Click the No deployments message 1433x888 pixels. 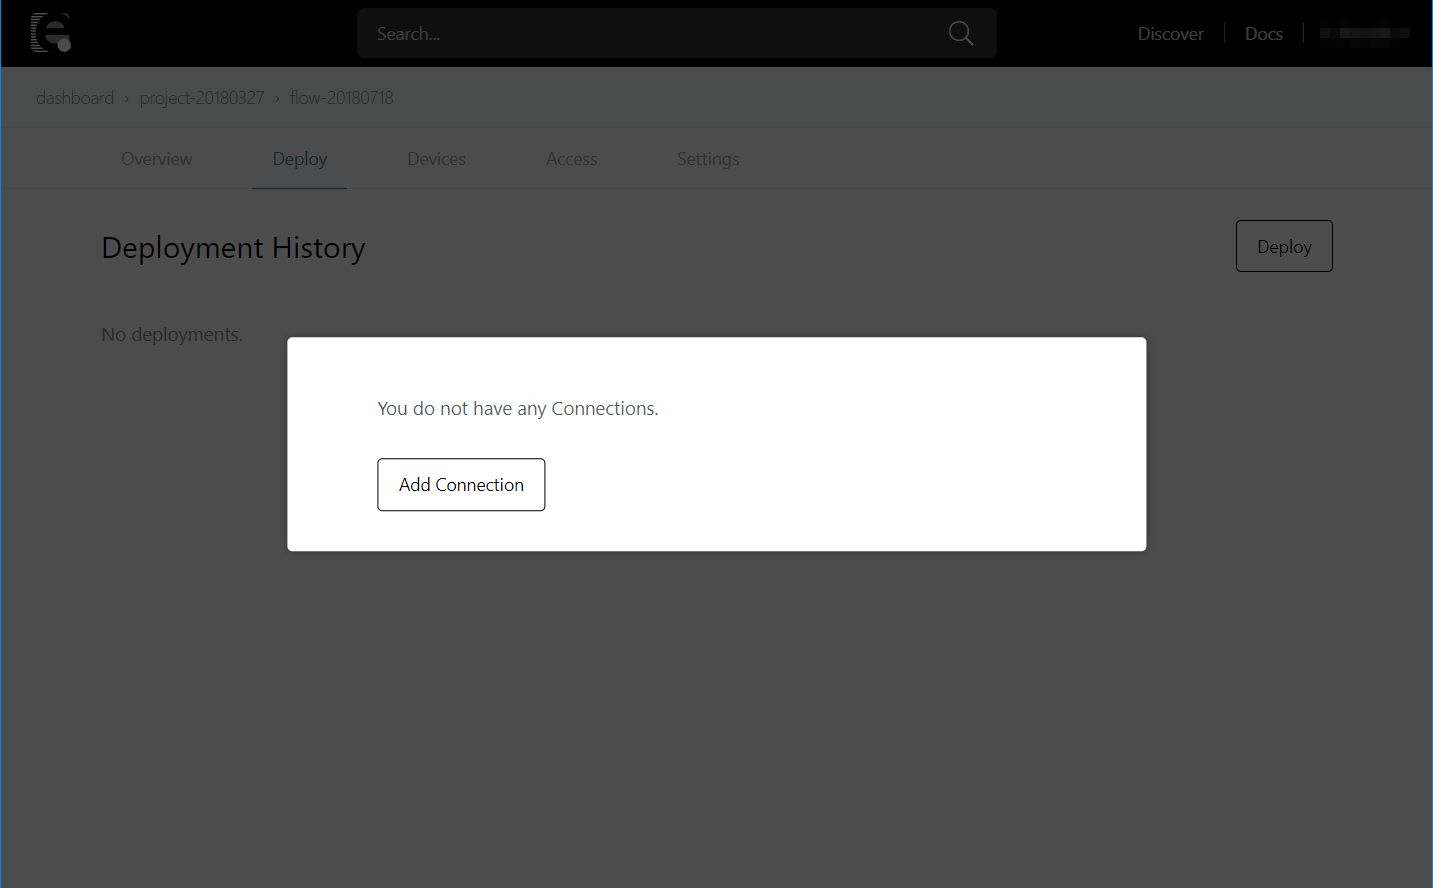(171, 334)
